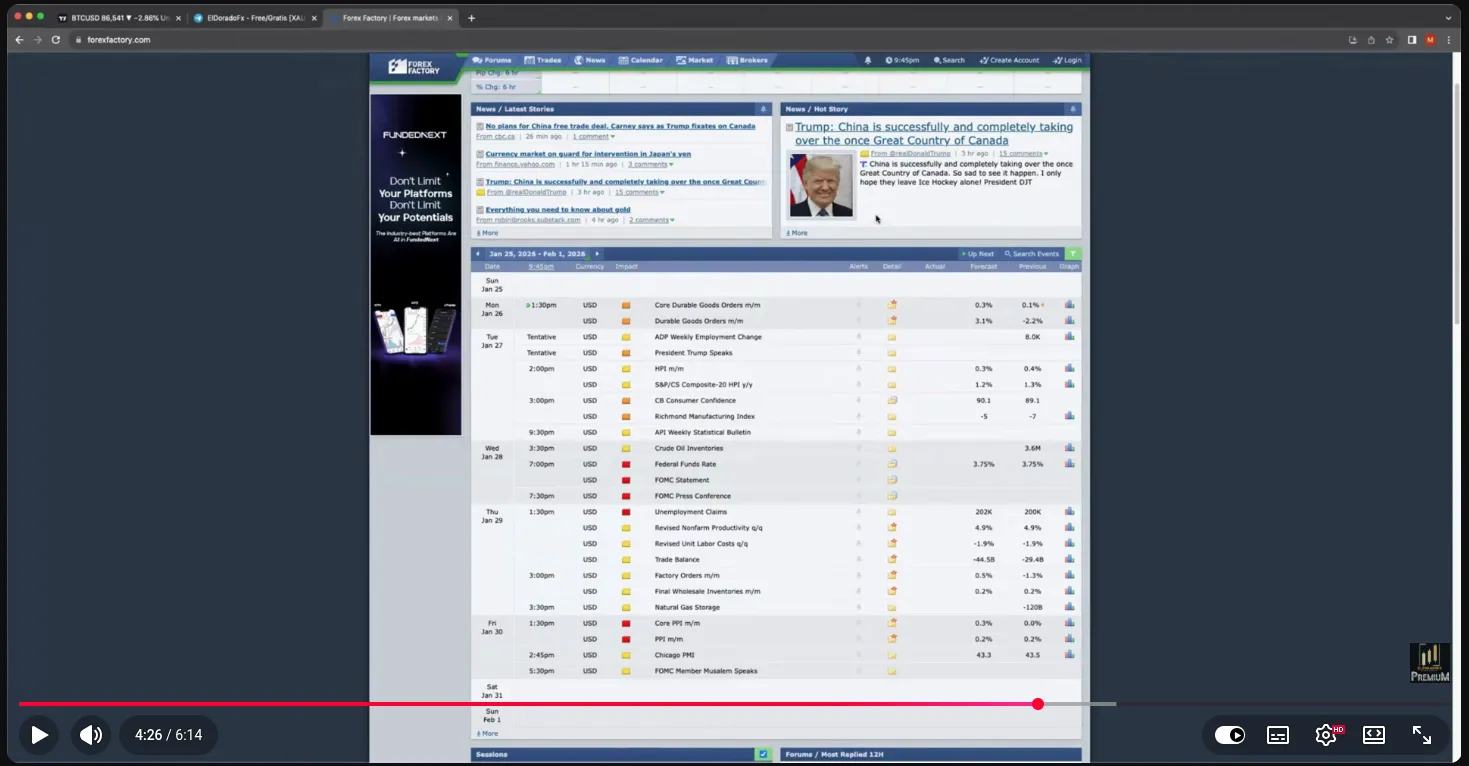Expand More under Latest Stories
The height and width of the screenshot is (766, 1469).
pos(489,233)
